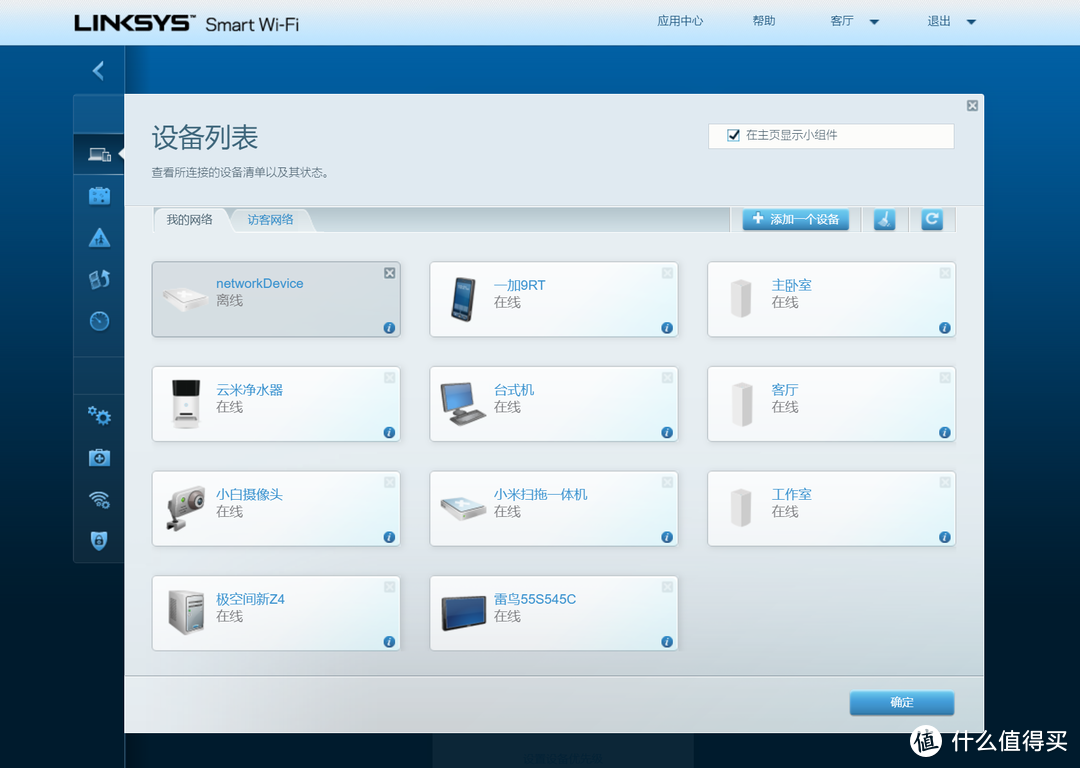Image resolution: width=1080 pixels, height=768 pixels.
Task: Toggle 在主页显示小组件 checkbox
Action: (x=734, y=135)
